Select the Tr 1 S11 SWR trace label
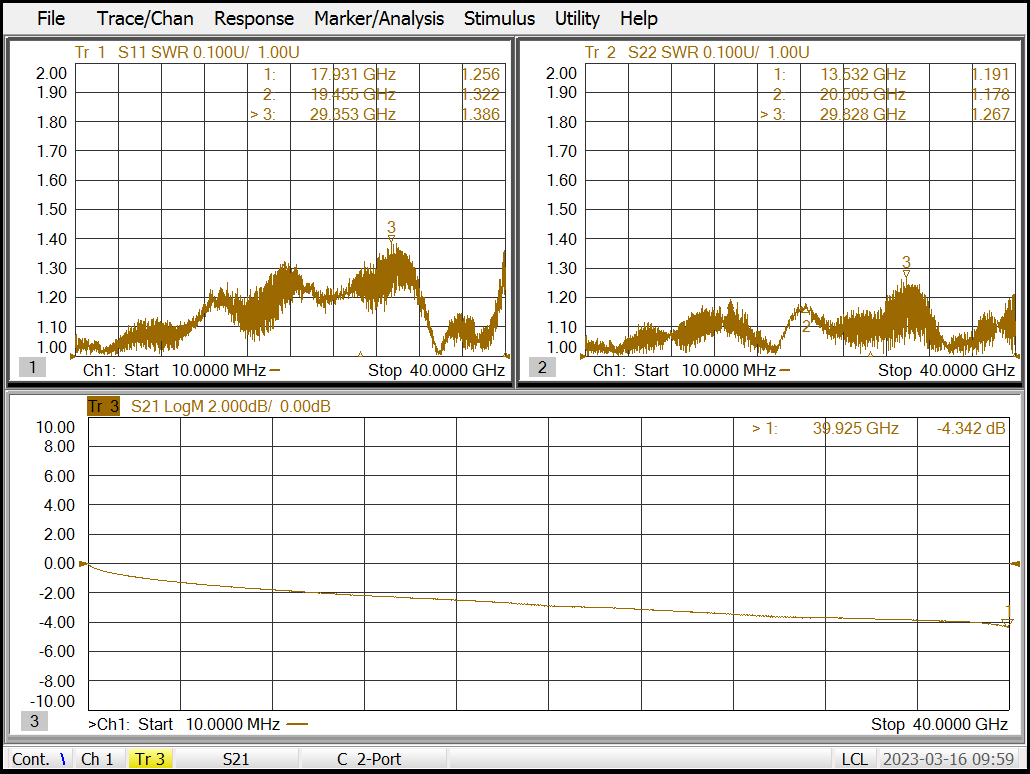The height and width of the screenshot is (774, 1030). pos(187,52)
